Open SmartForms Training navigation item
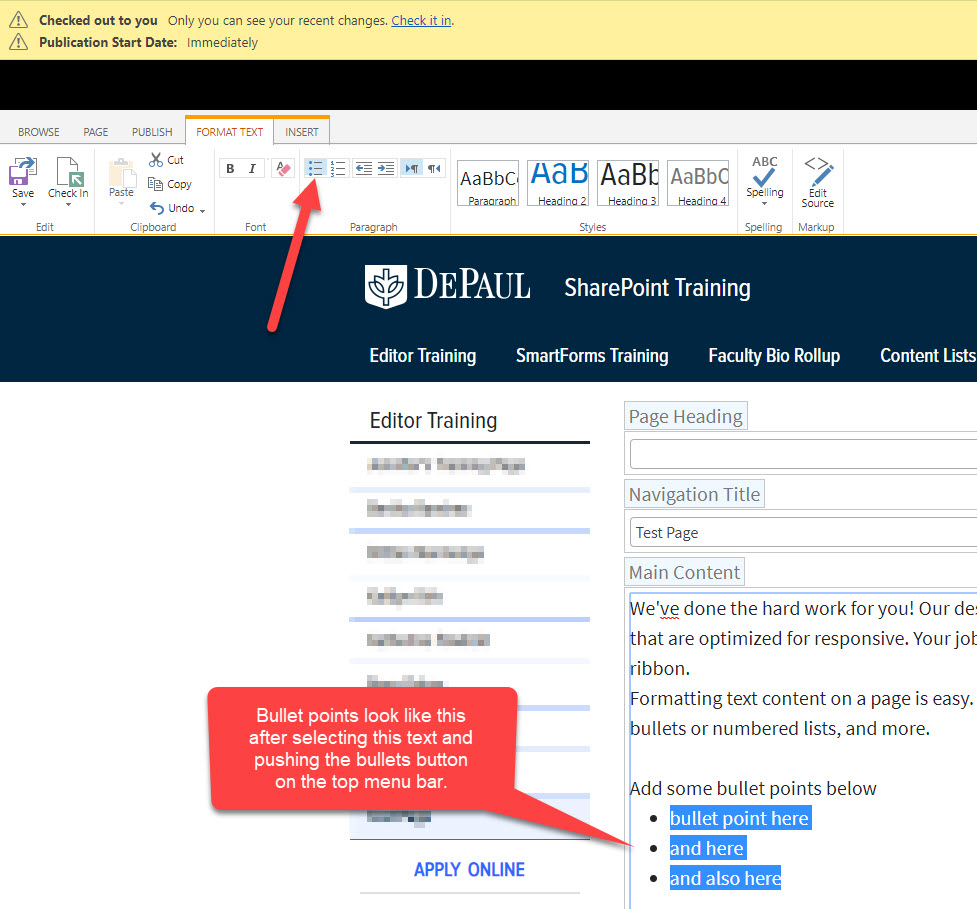 click(592, 356)
